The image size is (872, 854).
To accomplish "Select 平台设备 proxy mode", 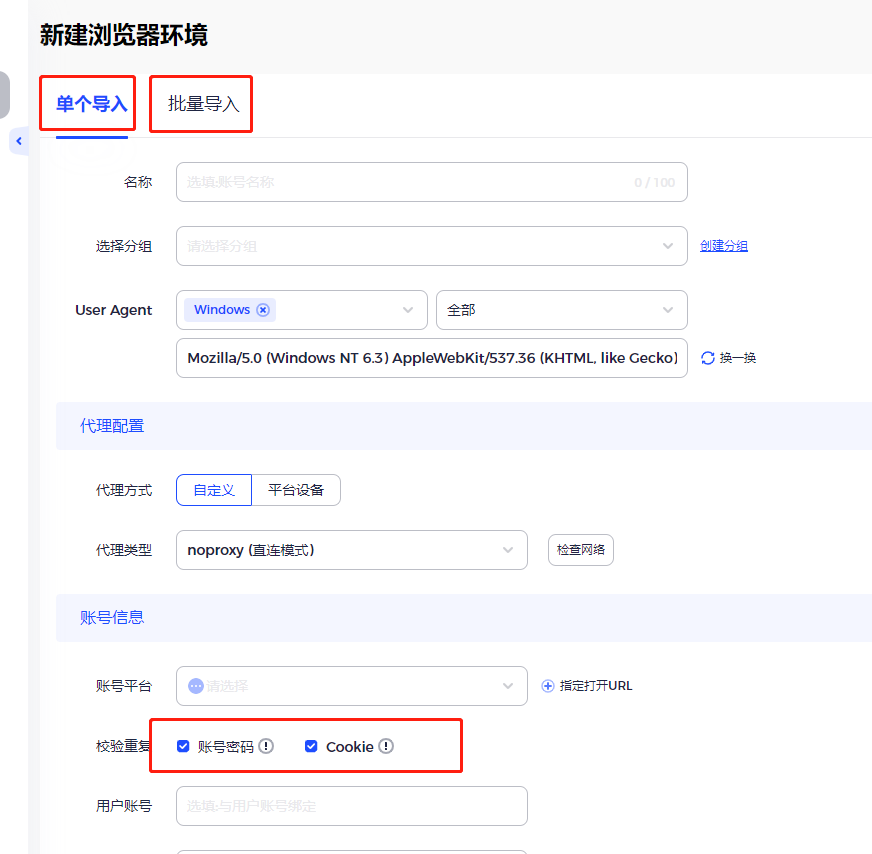I will 296,490.
